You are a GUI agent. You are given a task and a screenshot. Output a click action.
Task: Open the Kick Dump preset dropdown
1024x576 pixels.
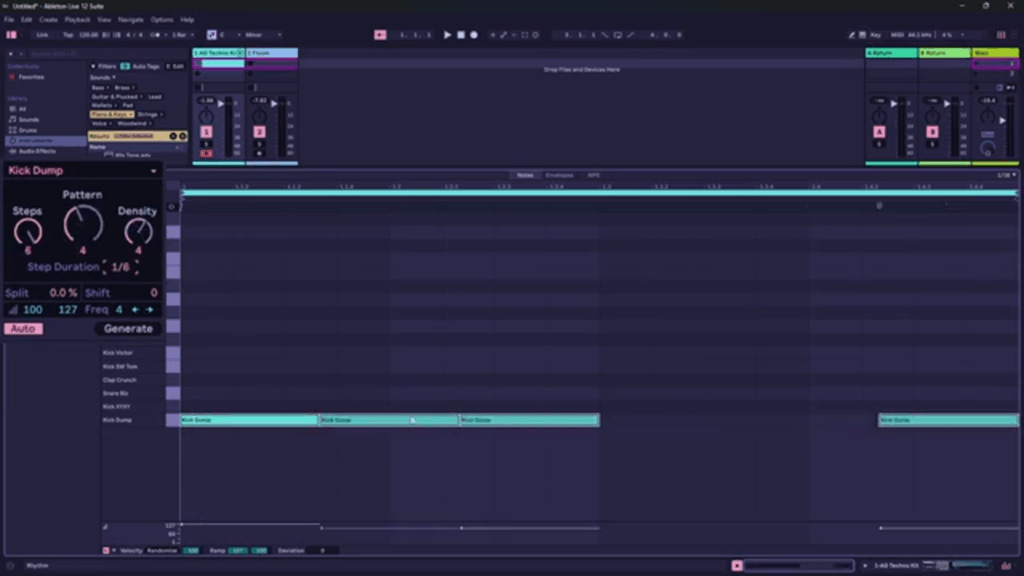[154, 170]
